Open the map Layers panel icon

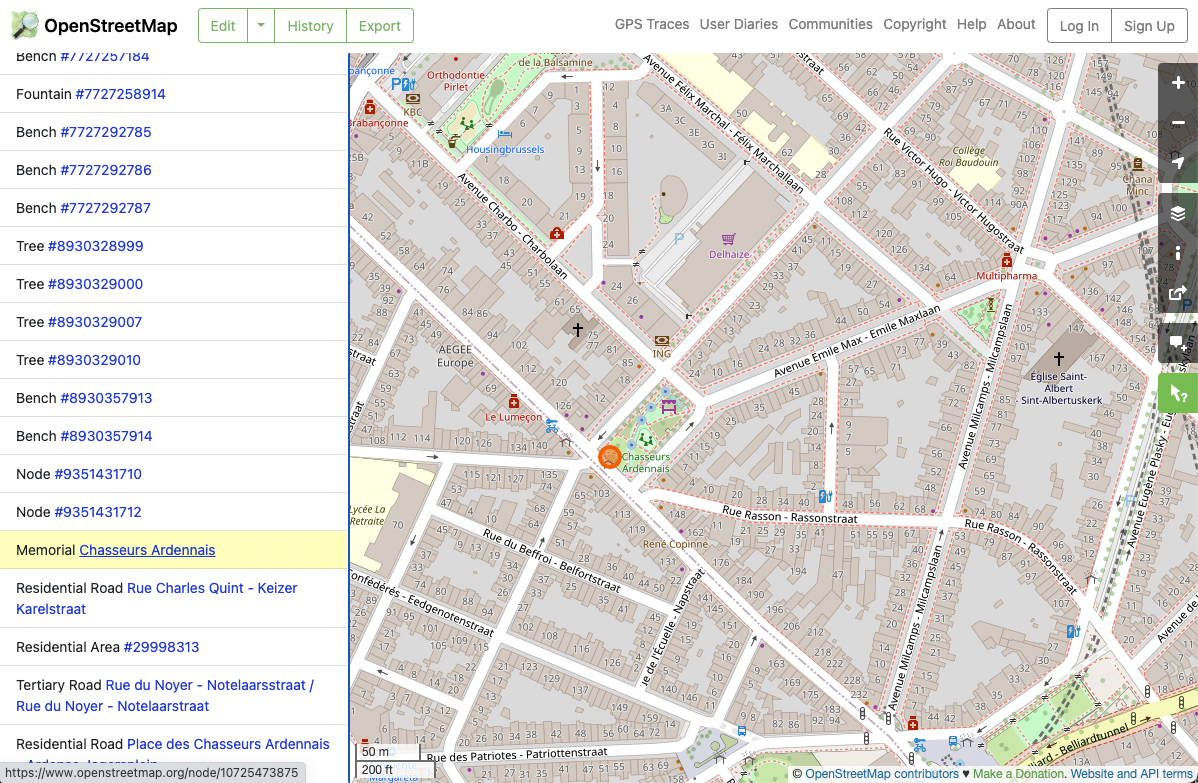[1178, 213]
